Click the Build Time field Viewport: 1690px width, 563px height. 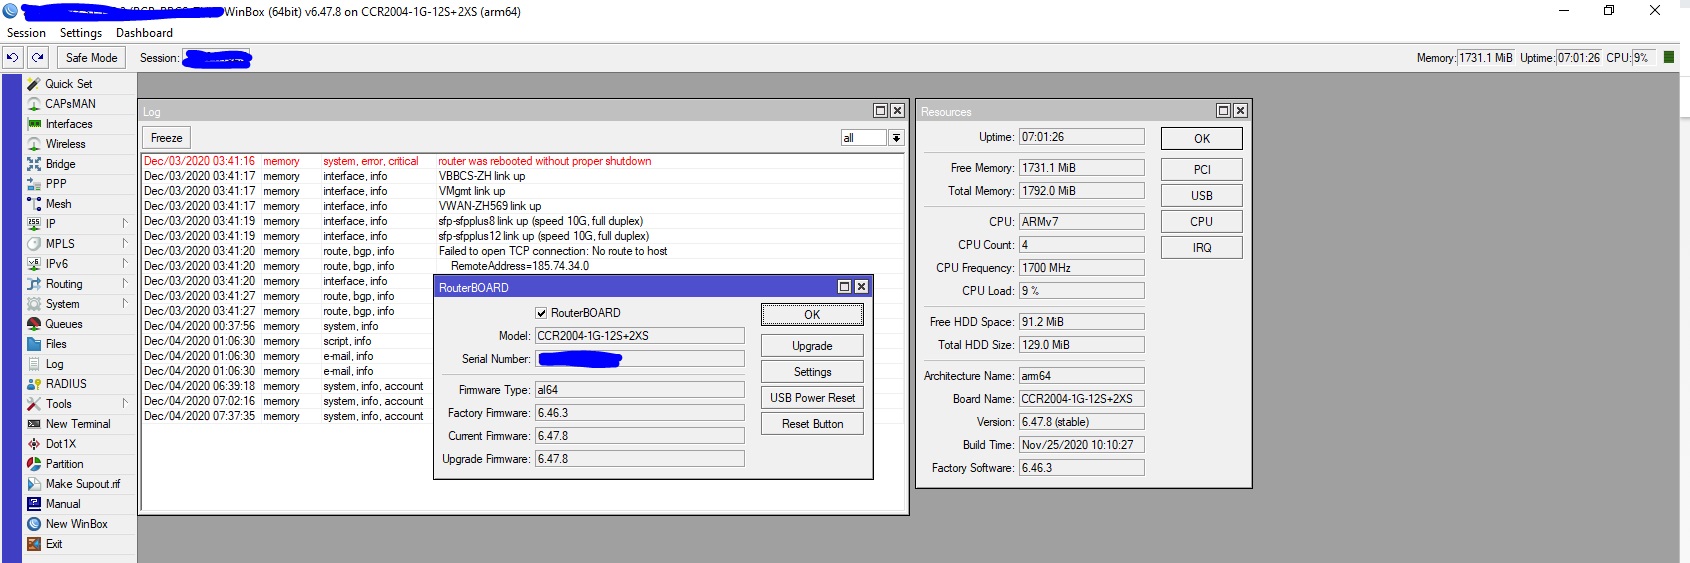point(1081,445)
